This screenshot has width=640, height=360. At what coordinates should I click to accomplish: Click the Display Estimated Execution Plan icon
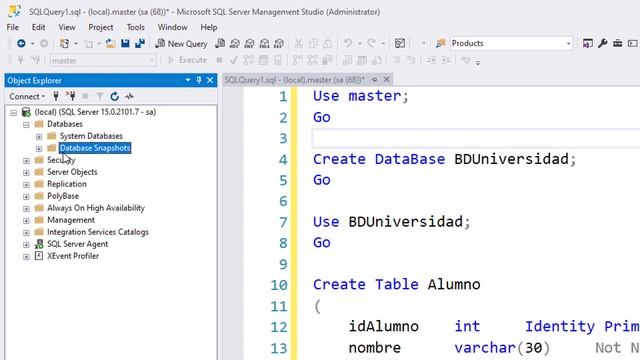point(248,60)
